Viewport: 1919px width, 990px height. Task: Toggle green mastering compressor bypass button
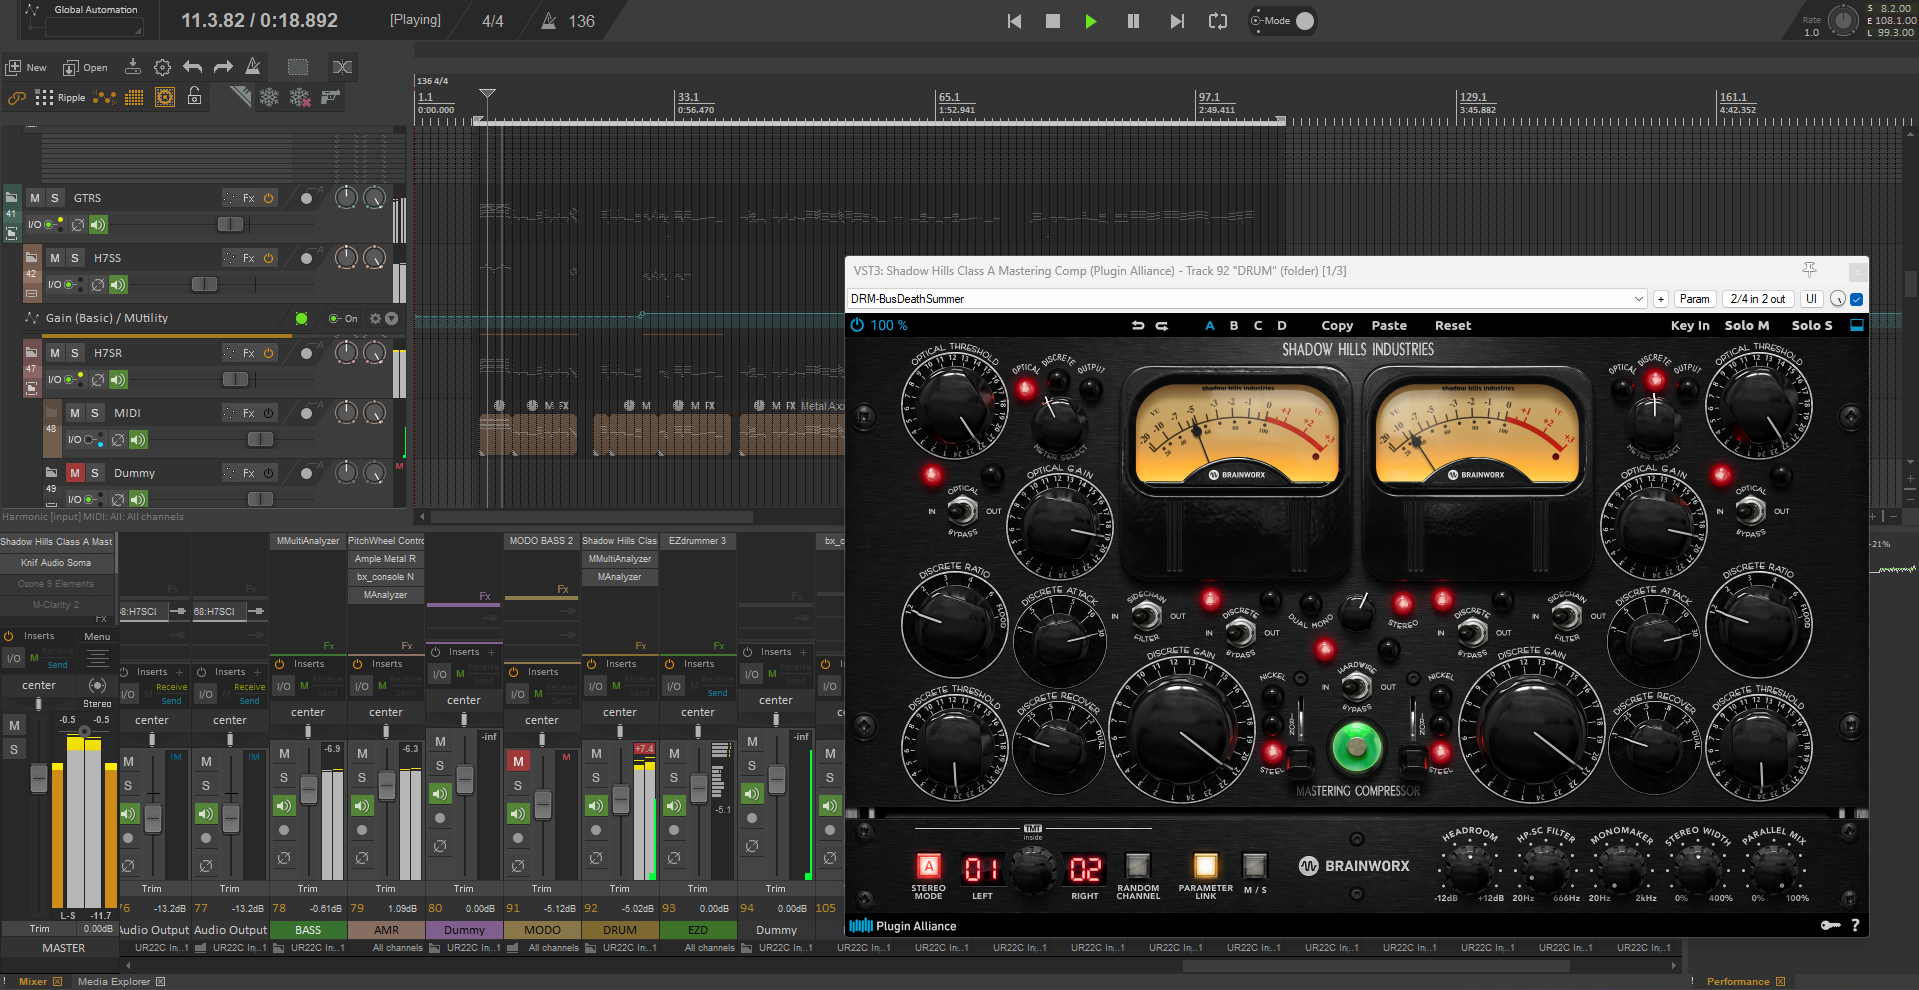pyautogui.click(x=1356, y=746)
